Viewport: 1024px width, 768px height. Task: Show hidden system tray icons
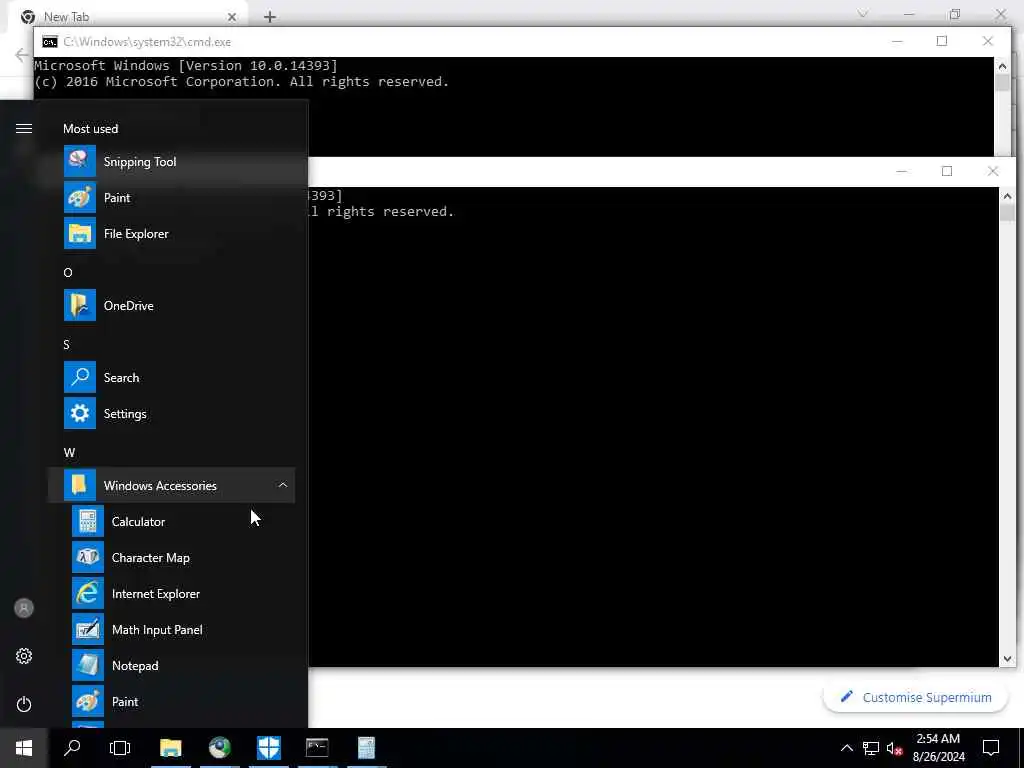[846, 748]
